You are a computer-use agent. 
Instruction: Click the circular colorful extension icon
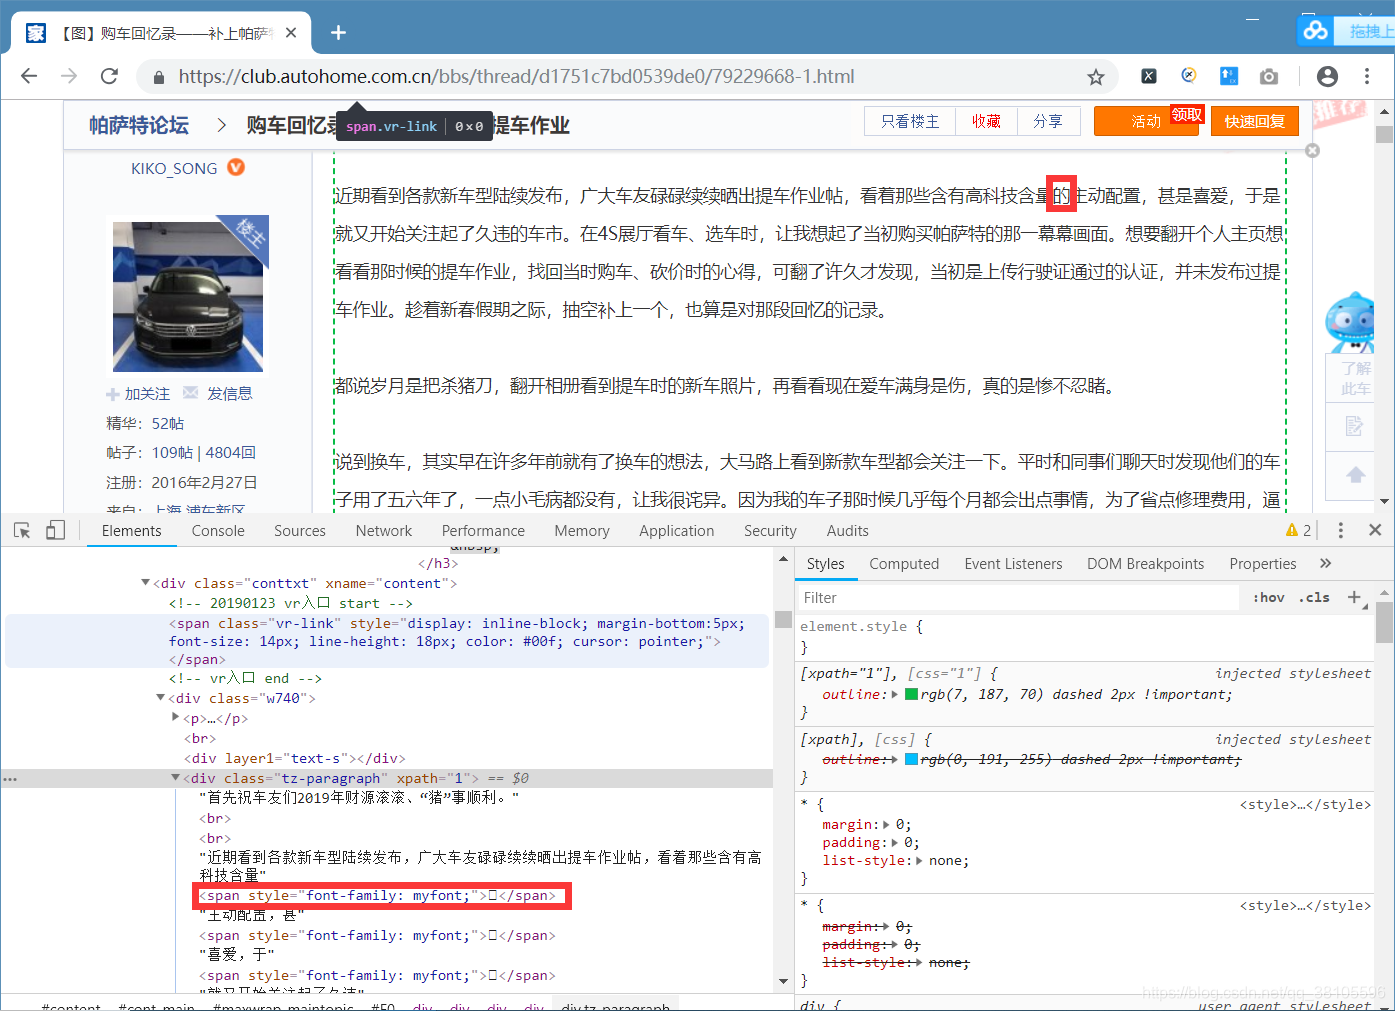click(x=1189, y=75)
